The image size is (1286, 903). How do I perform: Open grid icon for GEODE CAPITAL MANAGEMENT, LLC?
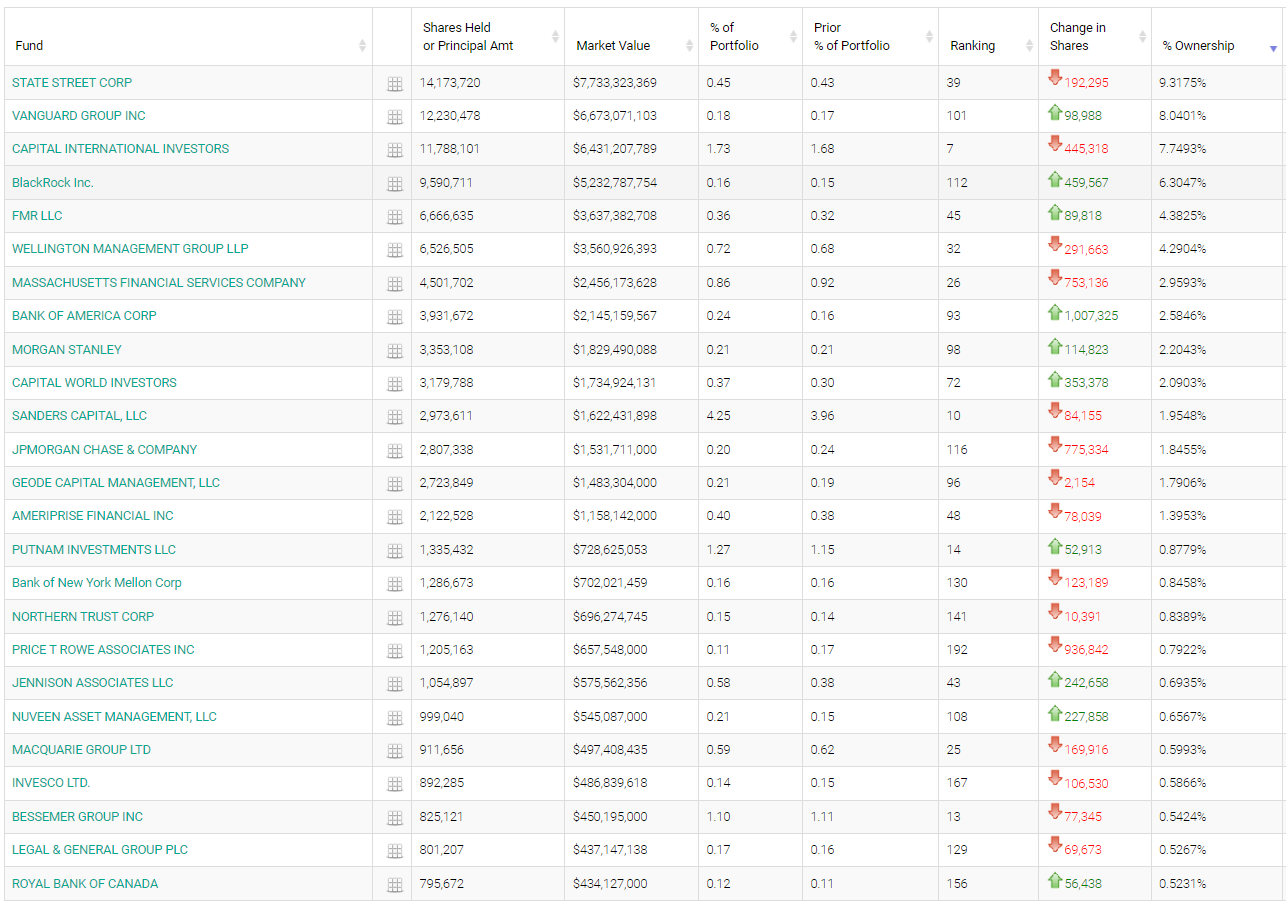tap(394, 484)
